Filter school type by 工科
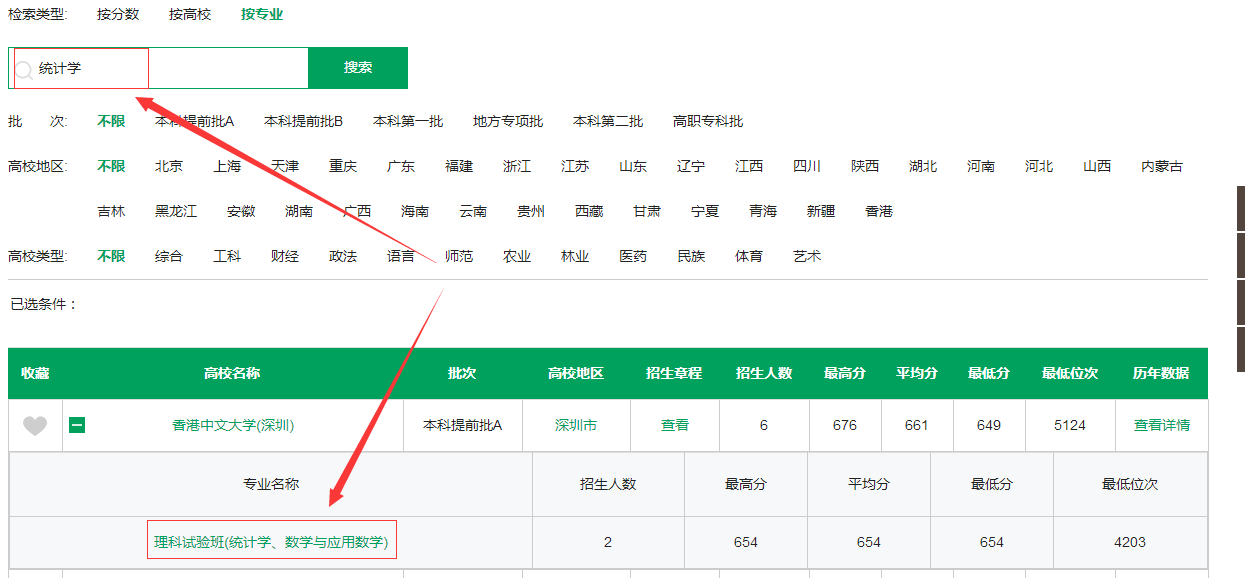Image resolution: width=1245 pixels, height=578 pixels. tap(227, 256)
